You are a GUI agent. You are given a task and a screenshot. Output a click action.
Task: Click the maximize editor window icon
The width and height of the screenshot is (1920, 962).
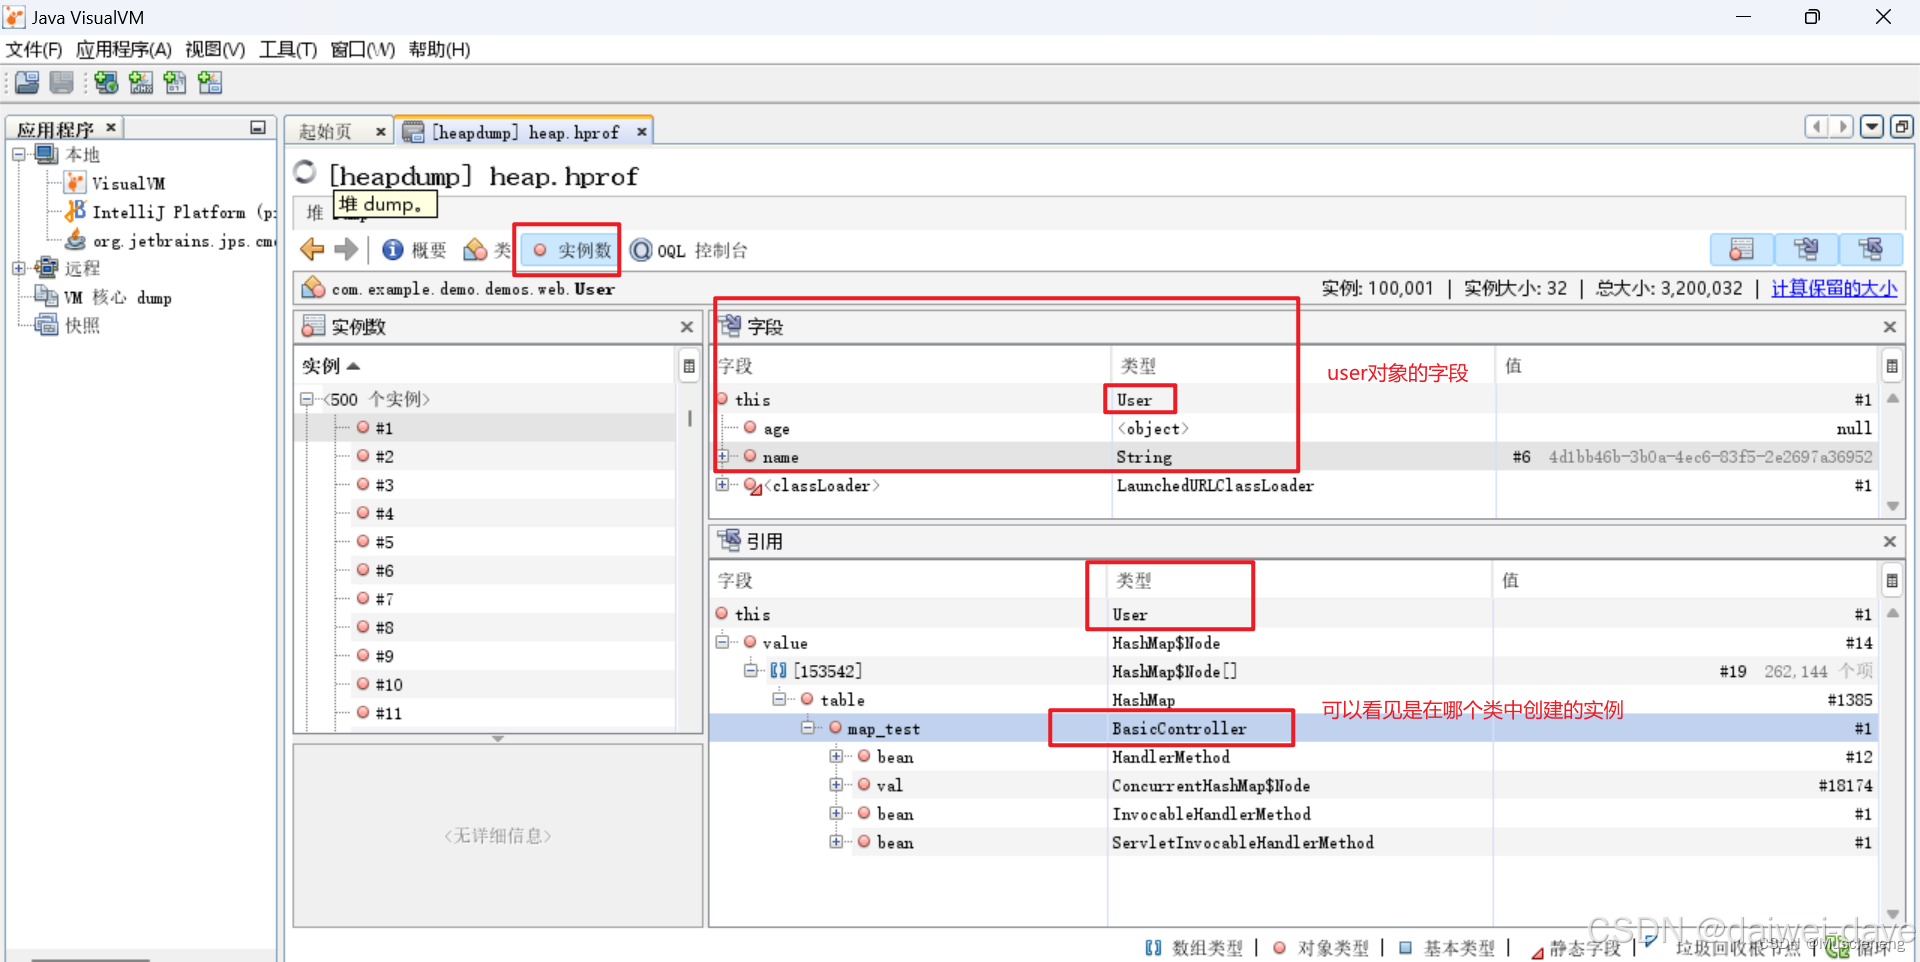coord(1902,127)
